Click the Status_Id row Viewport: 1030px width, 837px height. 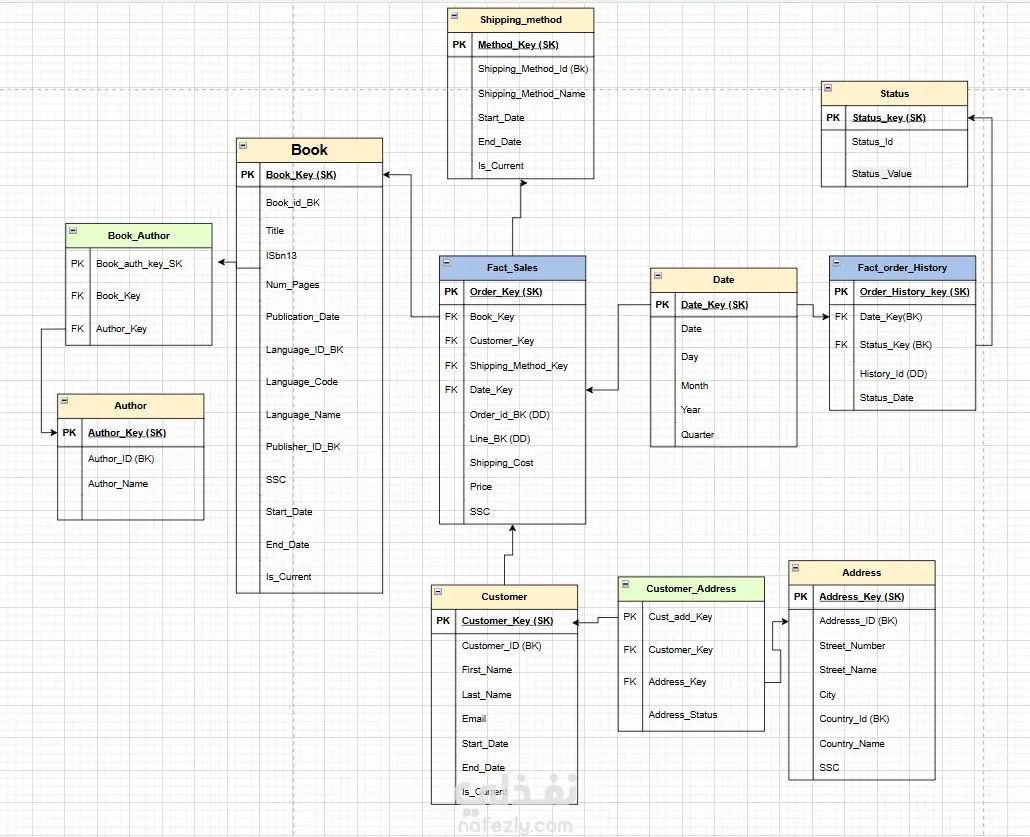(x=894, y=142)
